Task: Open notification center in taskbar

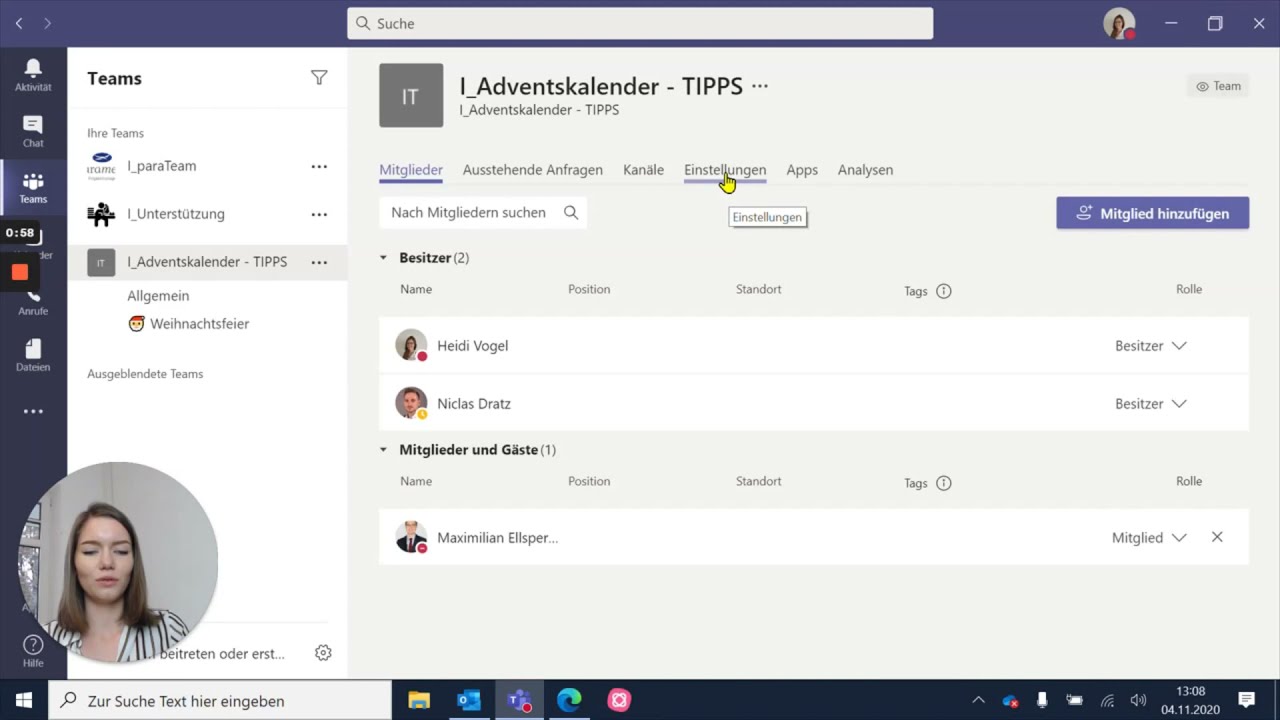Action: click(x=1246, y=700)
